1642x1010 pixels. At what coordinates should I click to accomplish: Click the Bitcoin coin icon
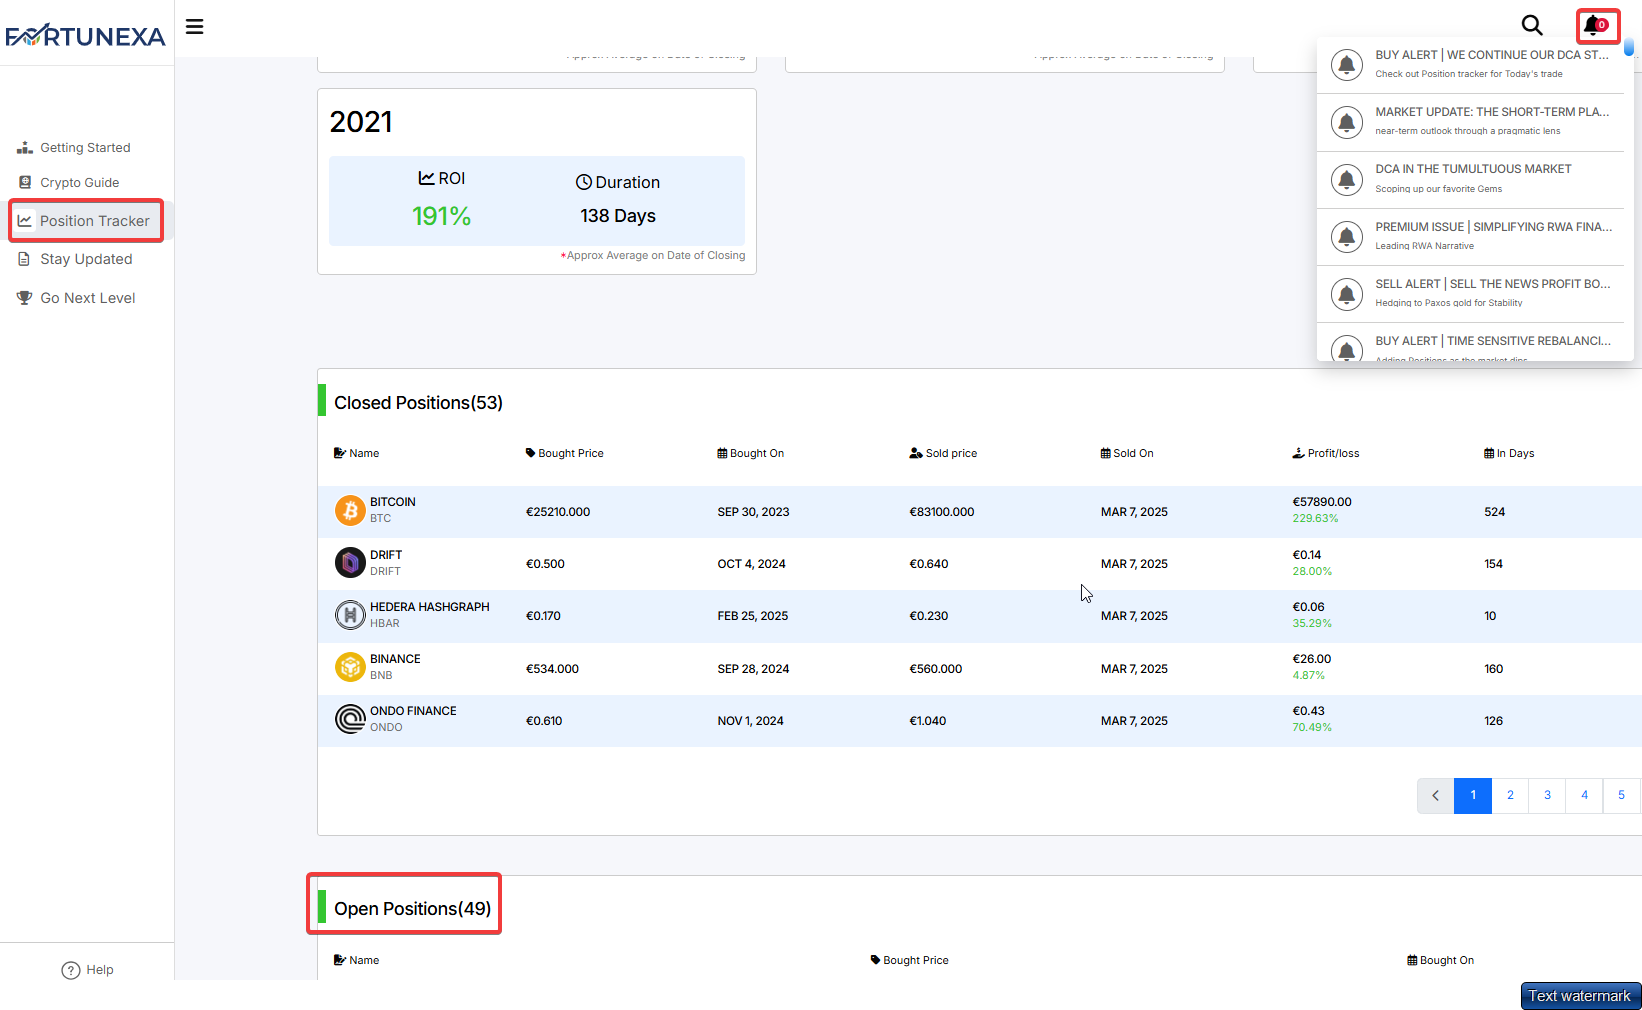point(350,511)
